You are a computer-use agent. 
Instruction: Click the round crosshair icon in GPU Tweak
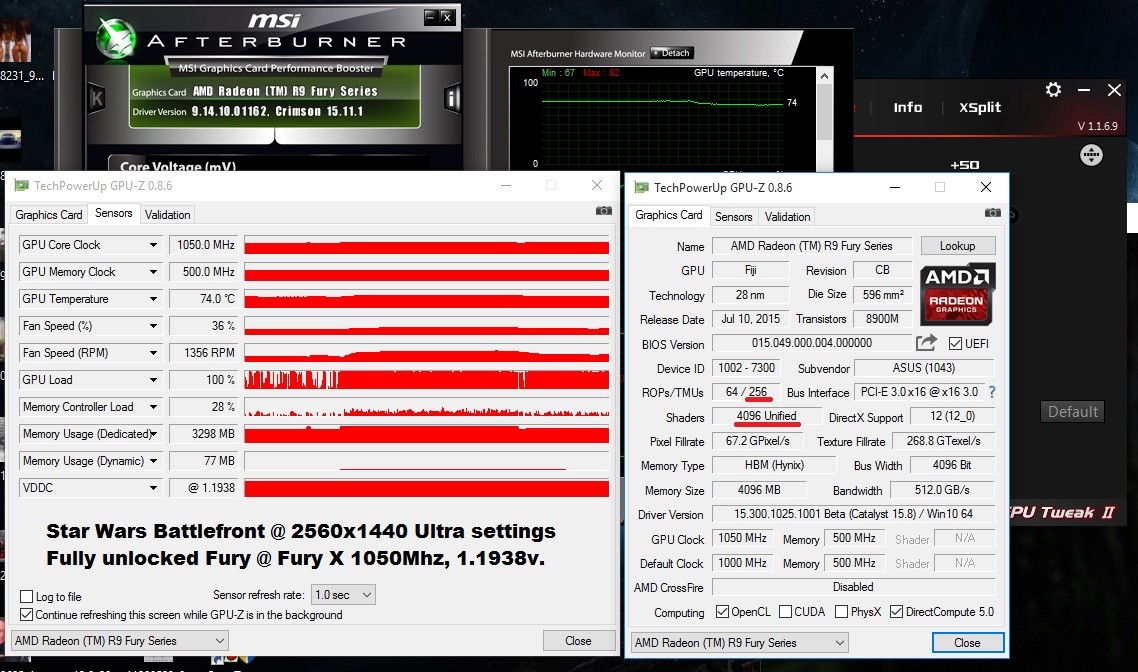coord(1091,155)
